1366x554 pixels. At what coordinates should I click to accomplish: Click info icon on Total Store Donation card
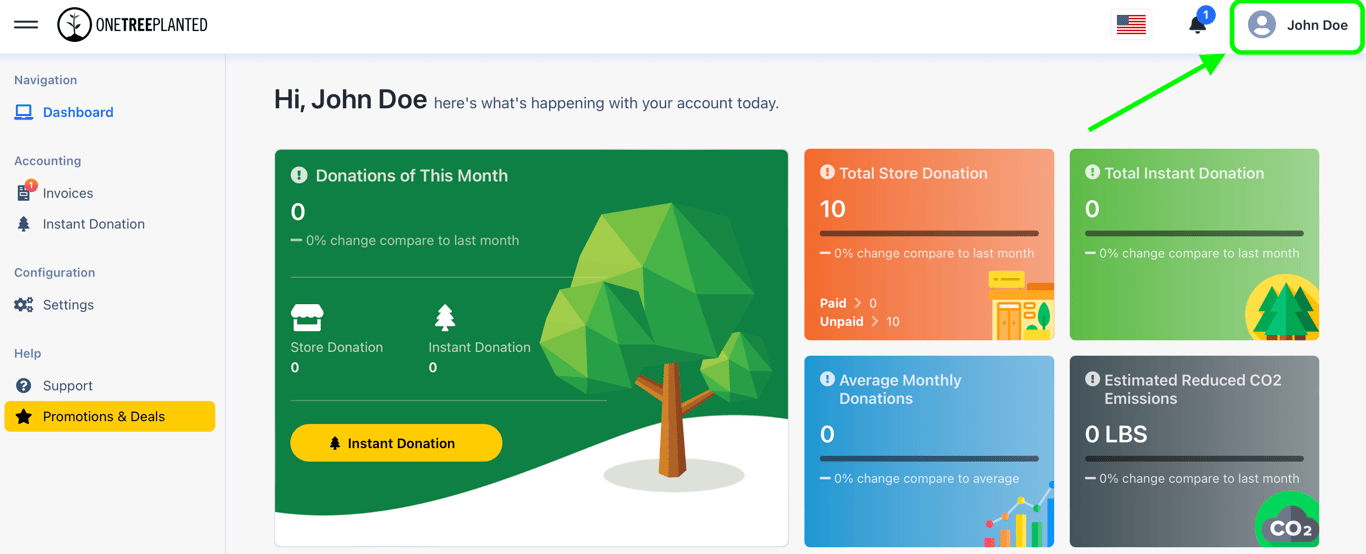click(827, 172)
